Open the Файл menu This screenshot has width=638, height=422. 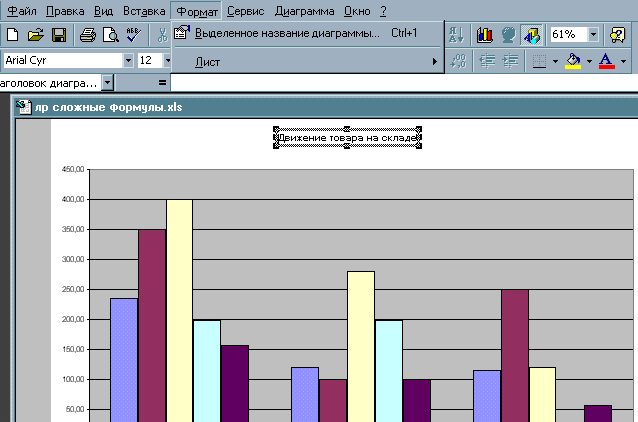22,11
